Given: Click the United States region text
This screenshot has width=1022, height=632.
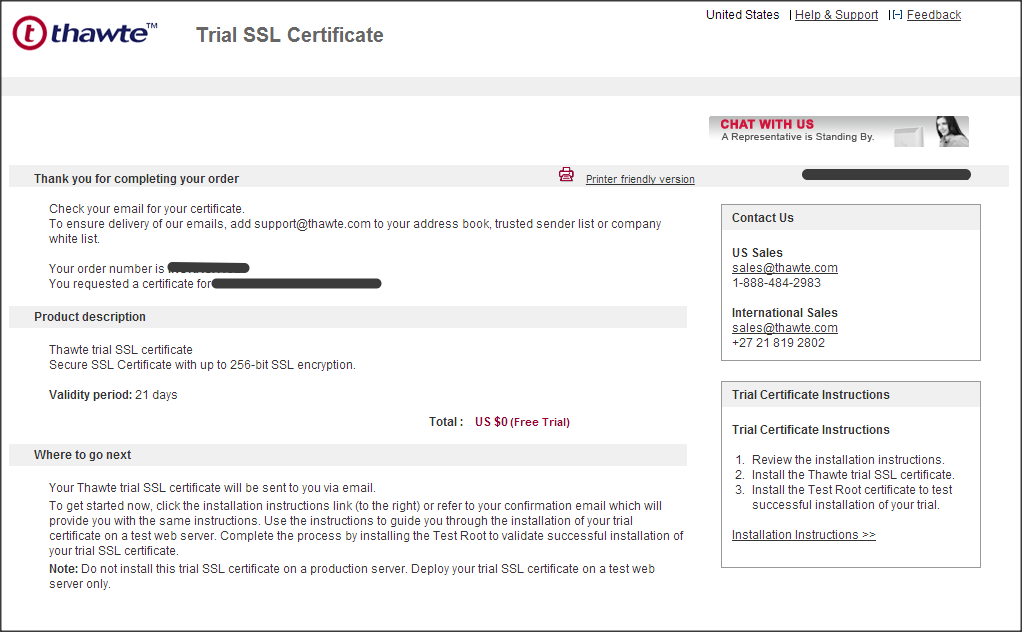Looking at the screenshot, I should (742, 14).
